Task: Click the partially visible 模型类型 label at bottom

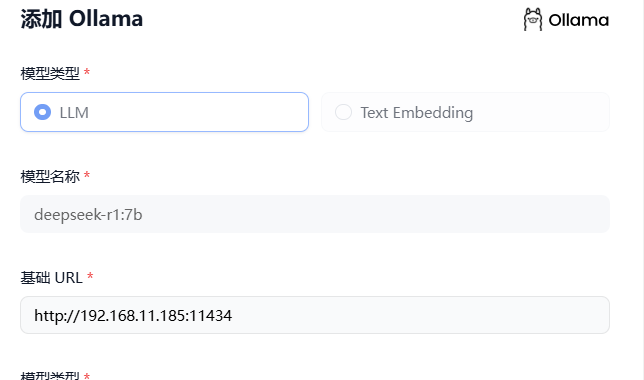Action: (x=50, y=375)
